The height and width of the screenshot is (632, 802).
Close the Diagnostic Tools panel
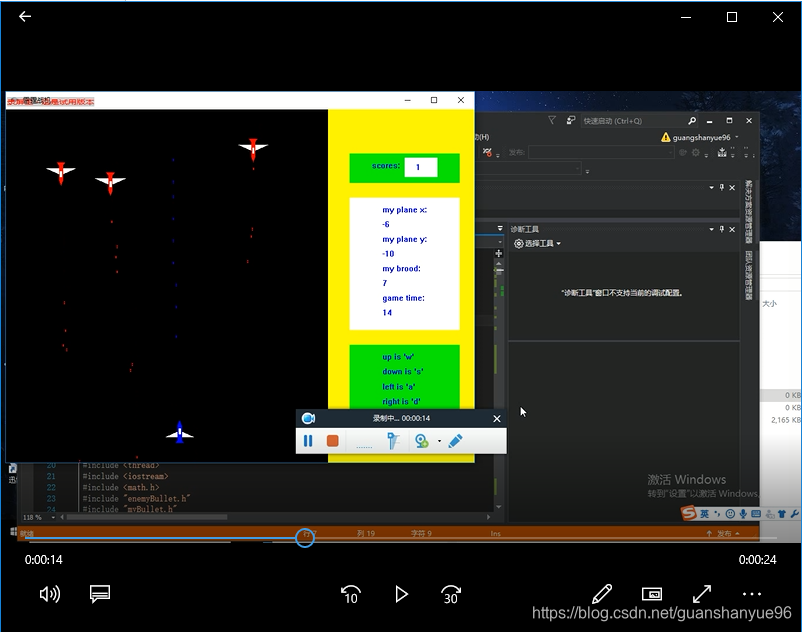click(x=732, y=229)
